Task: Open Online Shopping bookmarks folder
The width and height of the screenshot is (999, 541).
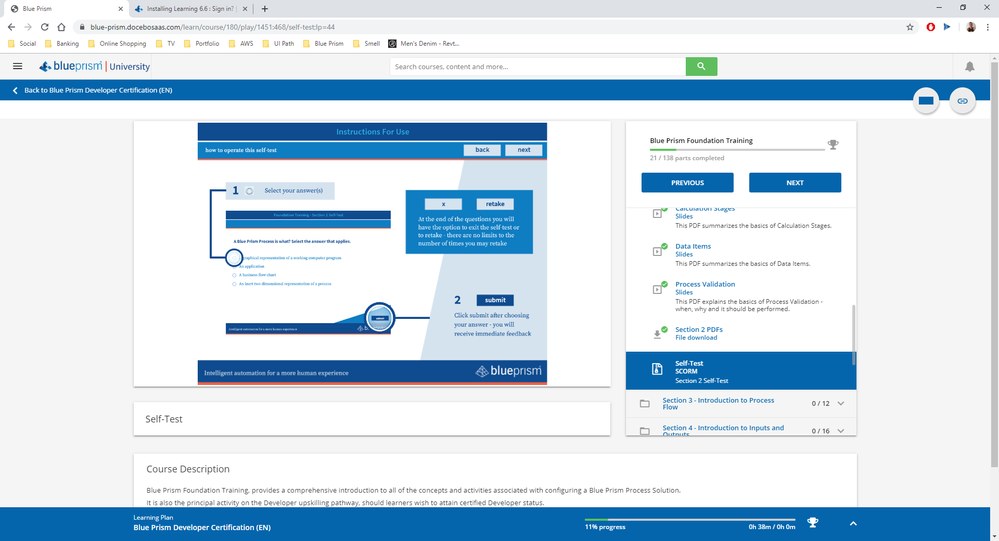Action: point(117,44)
